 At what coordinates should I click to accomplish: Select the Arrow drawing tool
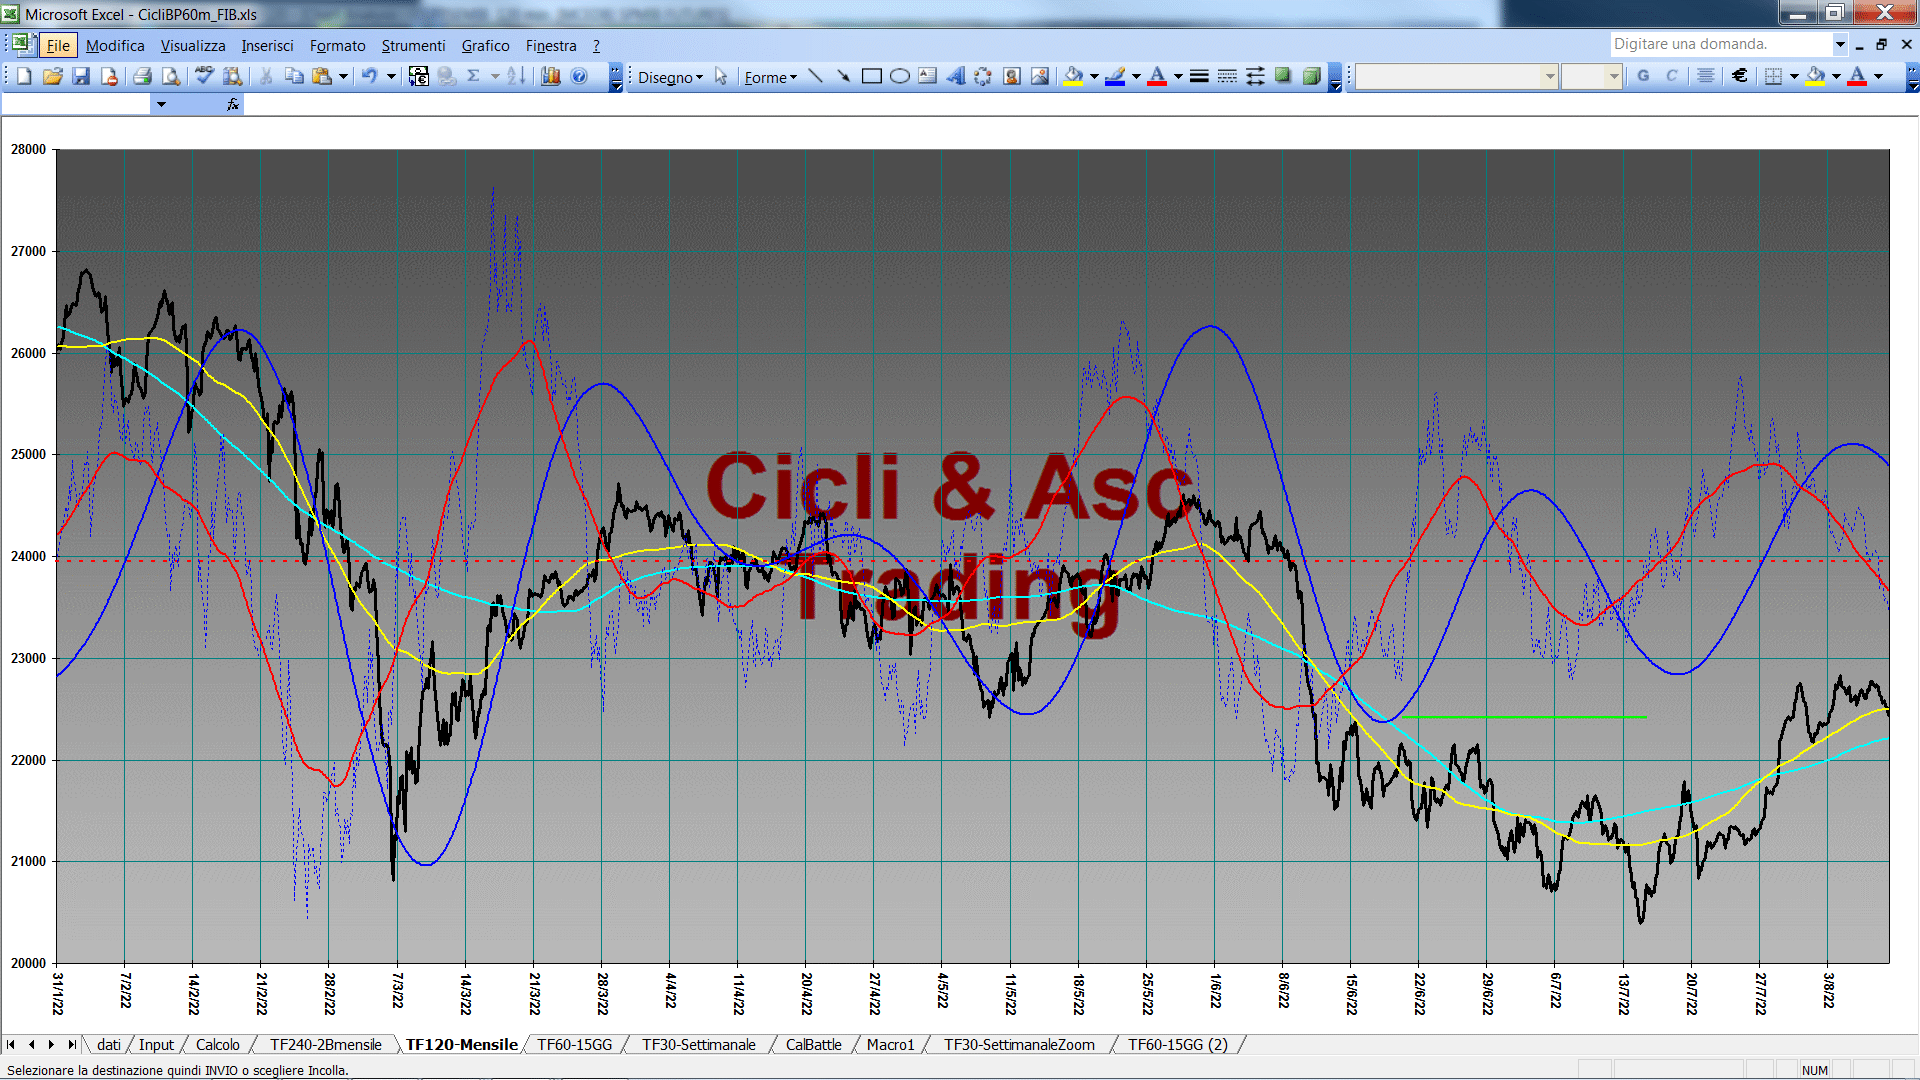(x=844, y=76)
